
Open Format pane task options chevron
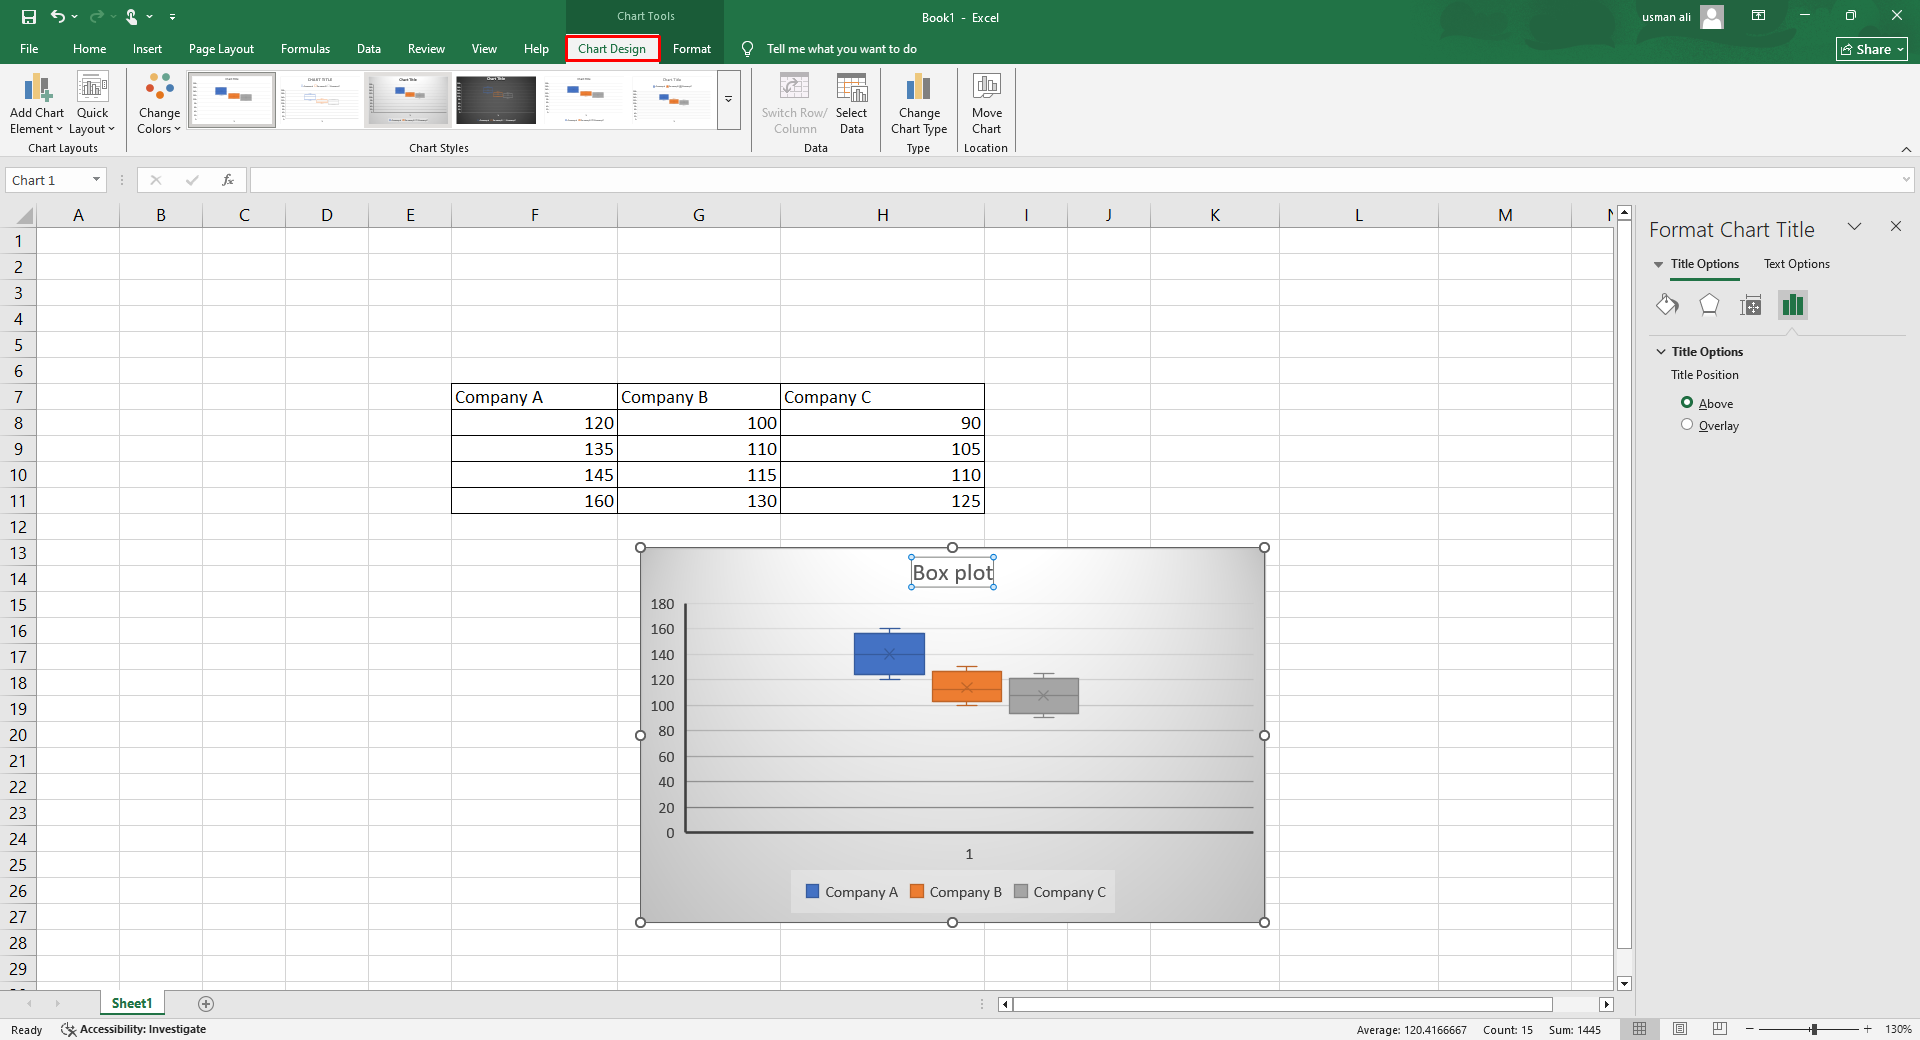pyautogui.click(x=1854, y=227)
